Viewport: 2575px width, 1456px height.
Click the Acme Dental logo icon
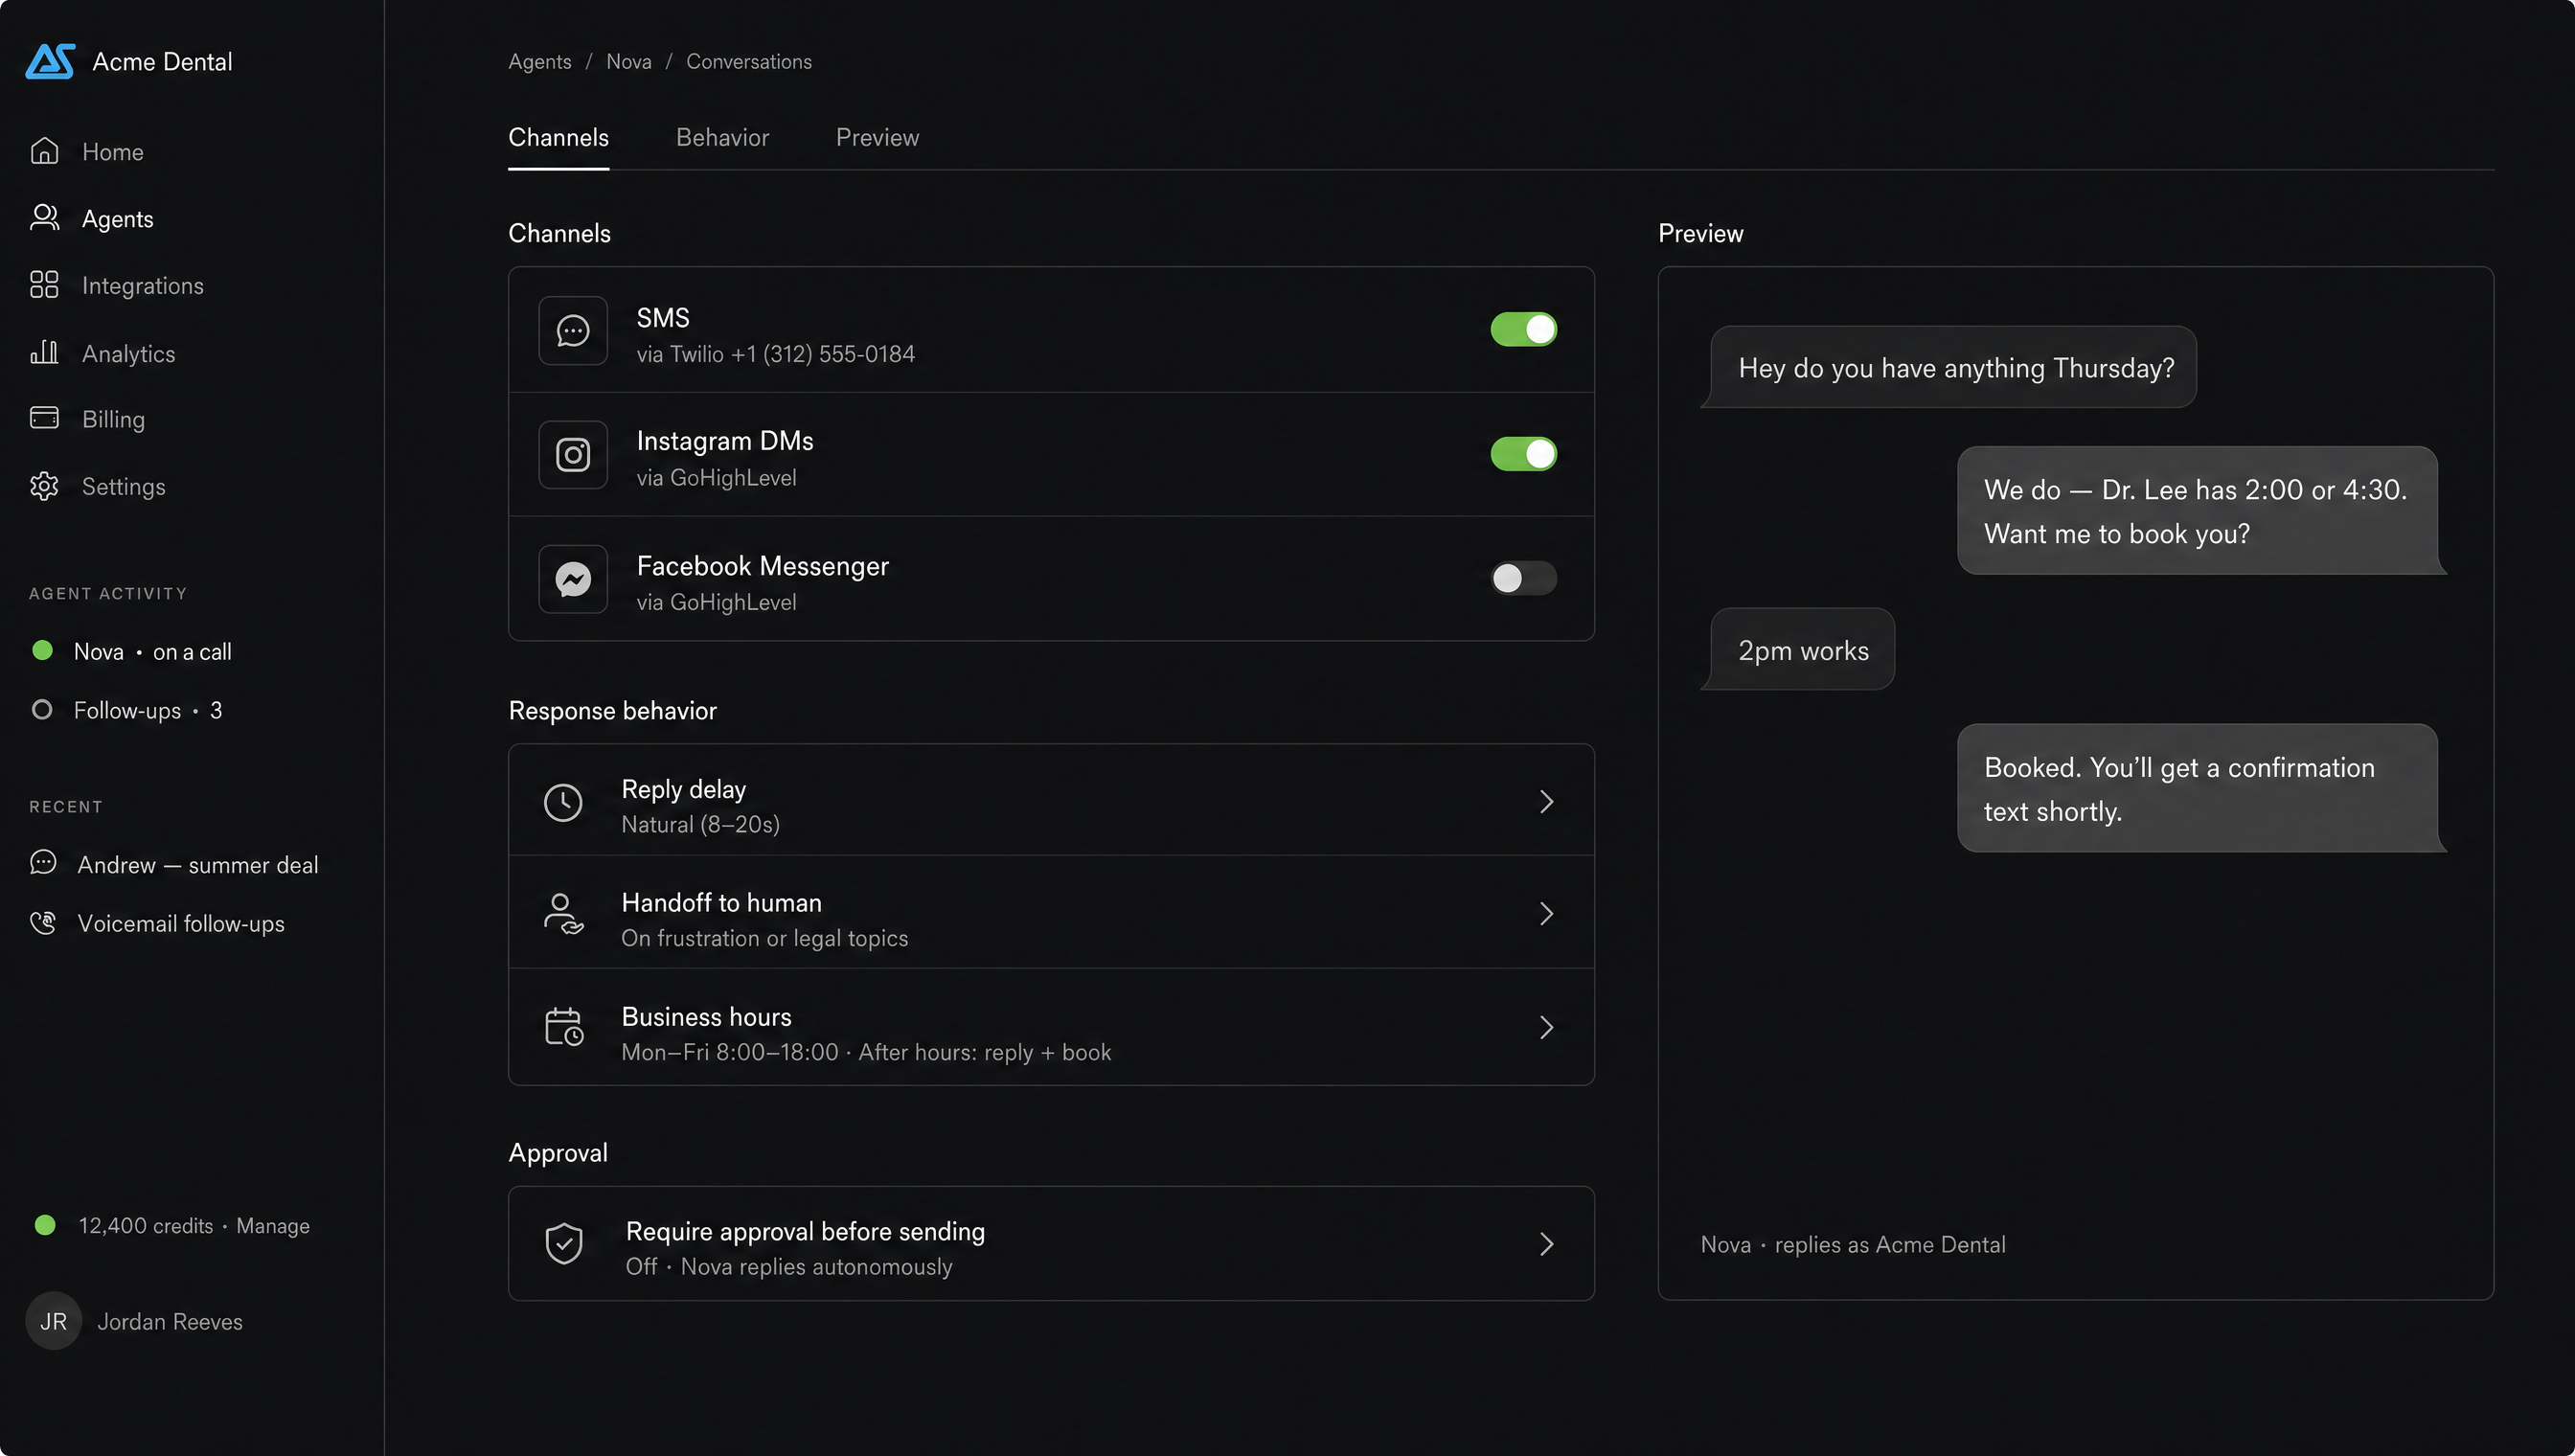[50, 61]
